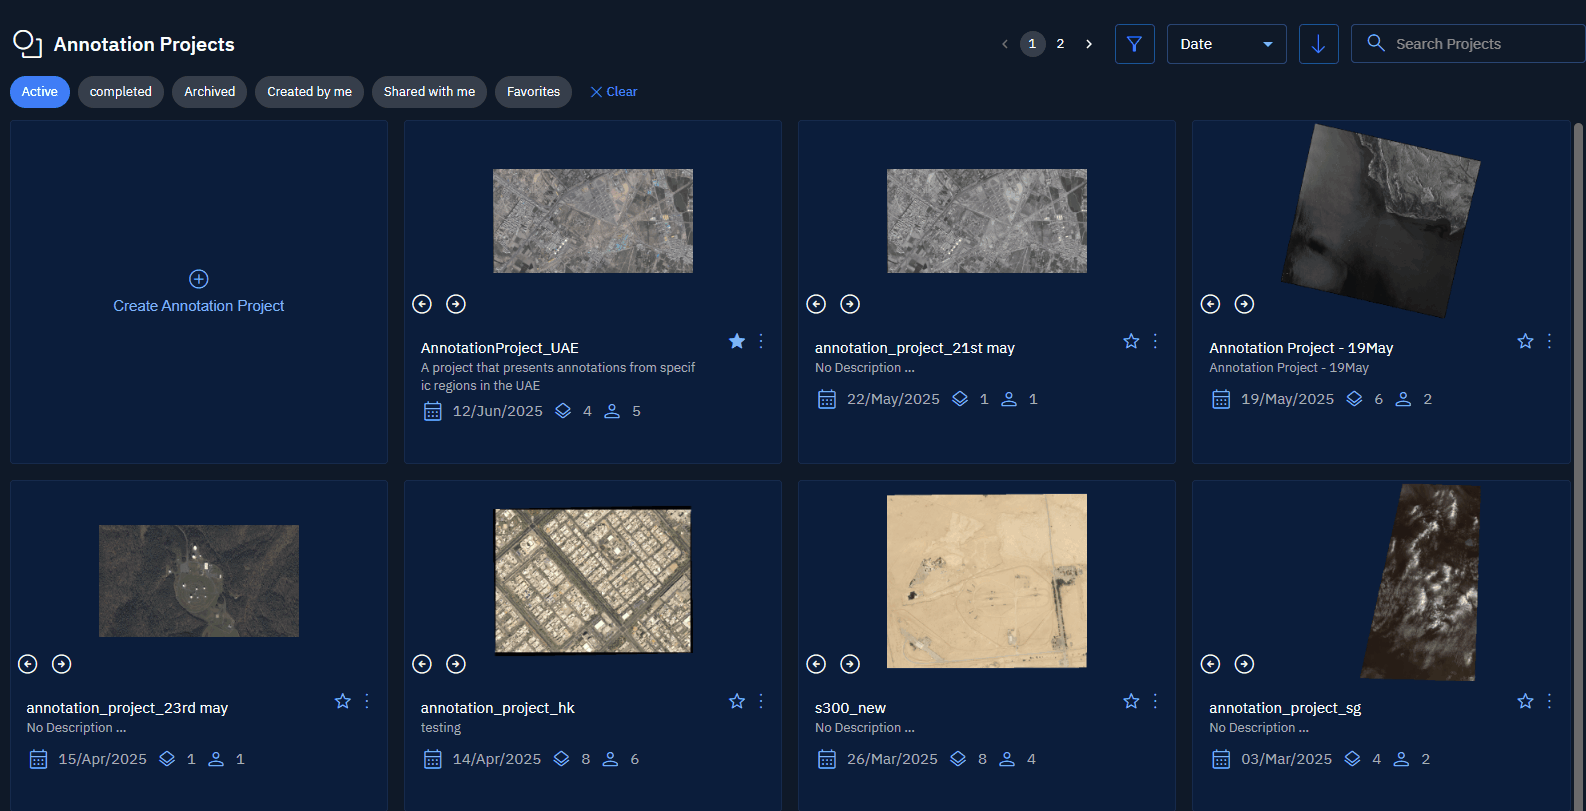Go to page 2 of projects
Screen dimensions: 1586x811
point(1060,44)
